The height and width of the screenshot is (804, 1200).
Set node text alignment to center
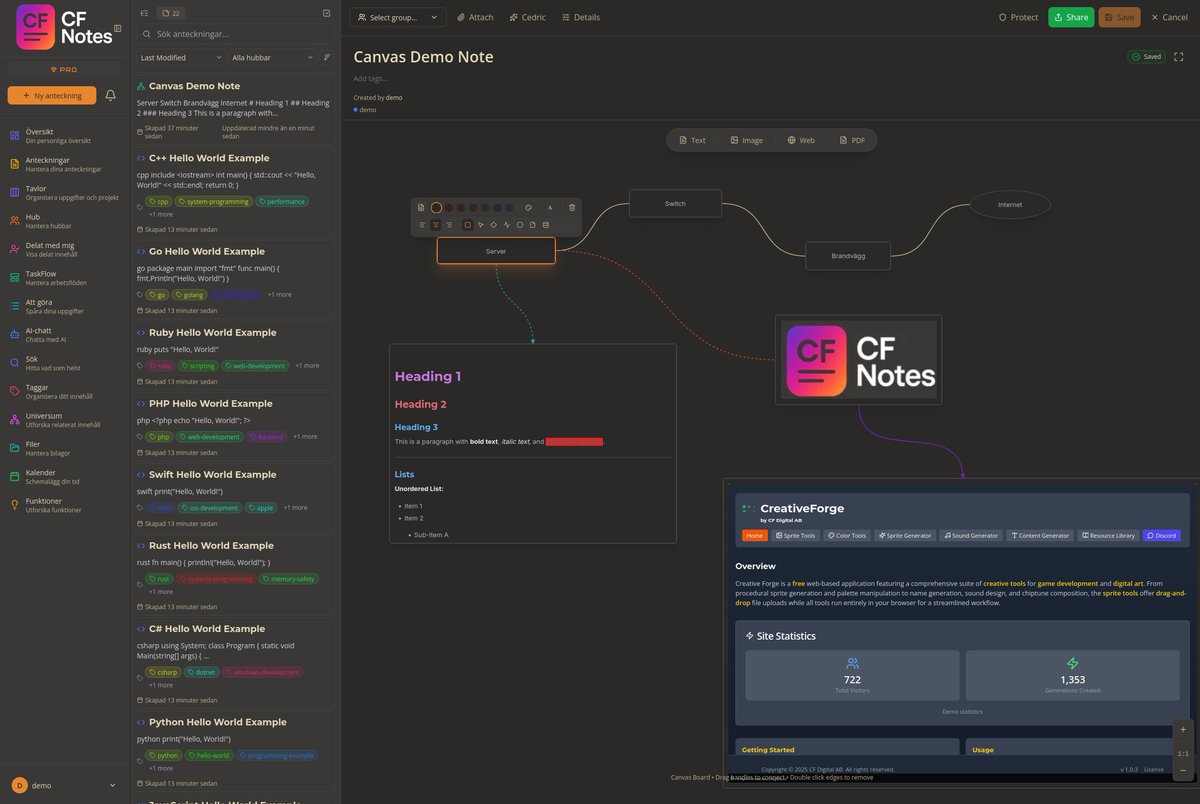(435, 225)
